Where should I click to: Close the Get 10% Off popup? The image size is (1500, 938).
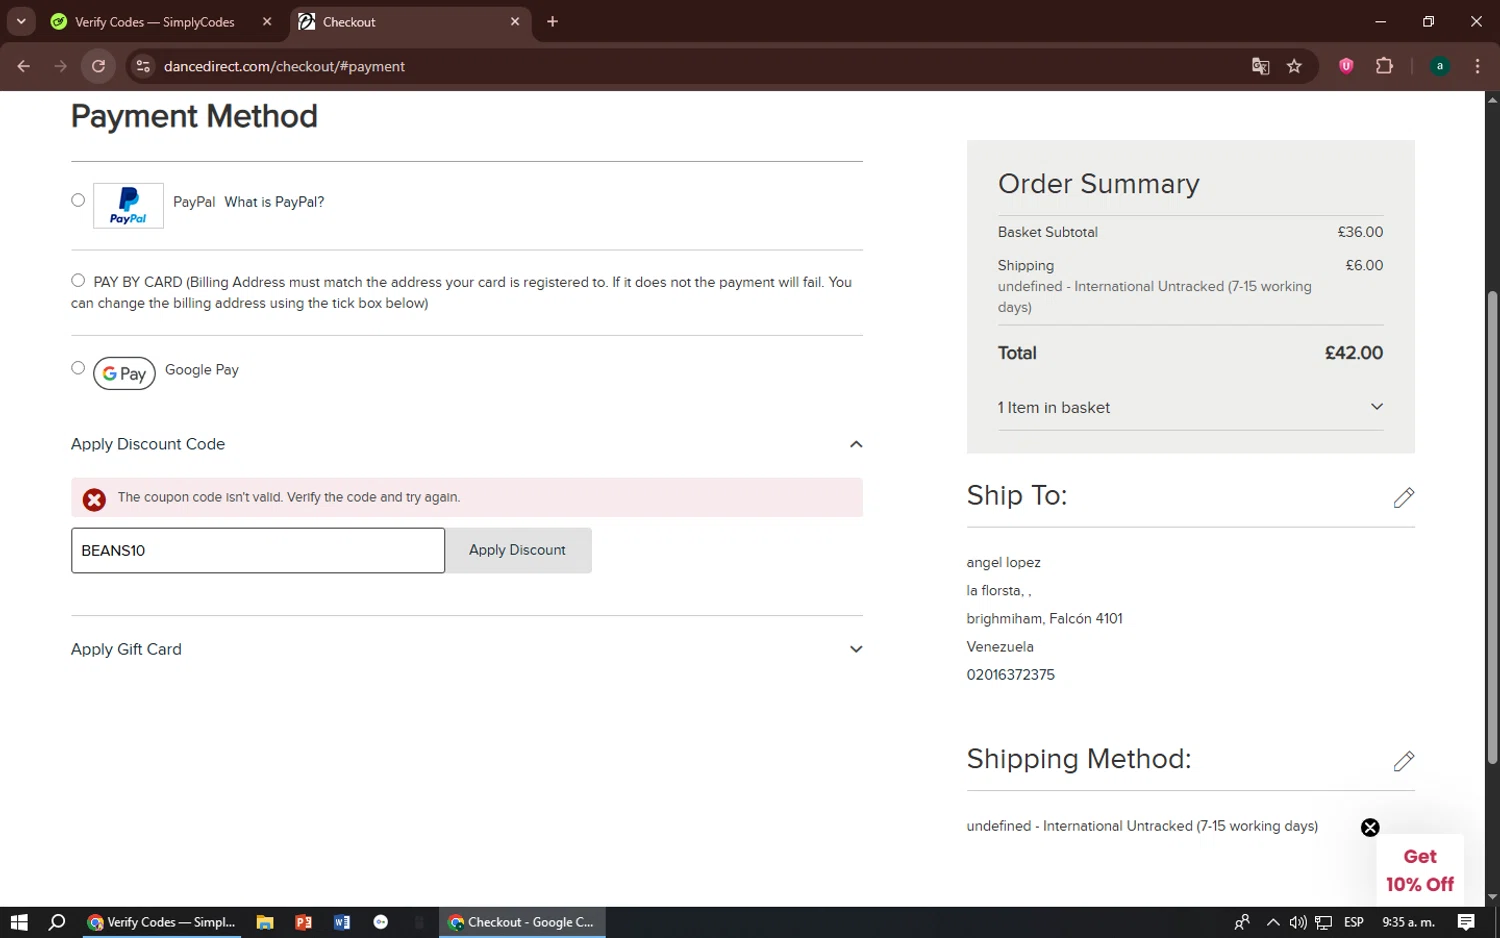pos(1370,827)
